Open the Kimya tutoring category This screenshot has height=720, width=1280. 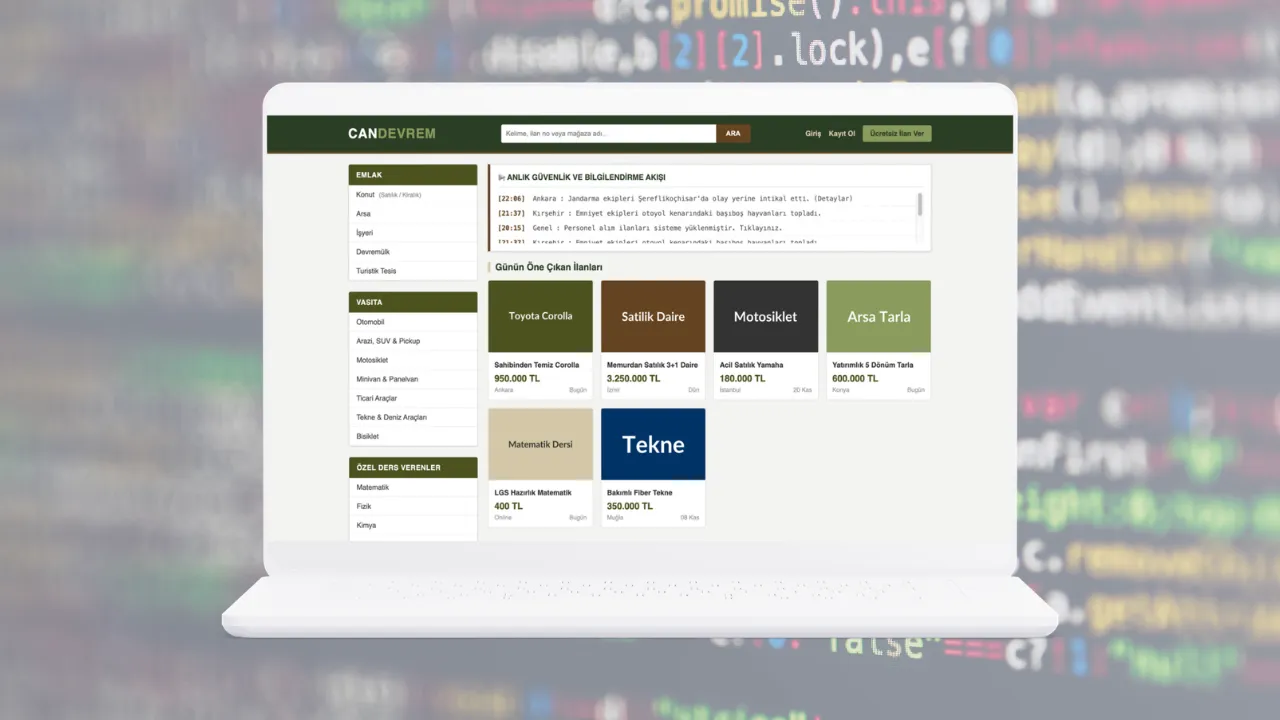[x=413, y=526]
